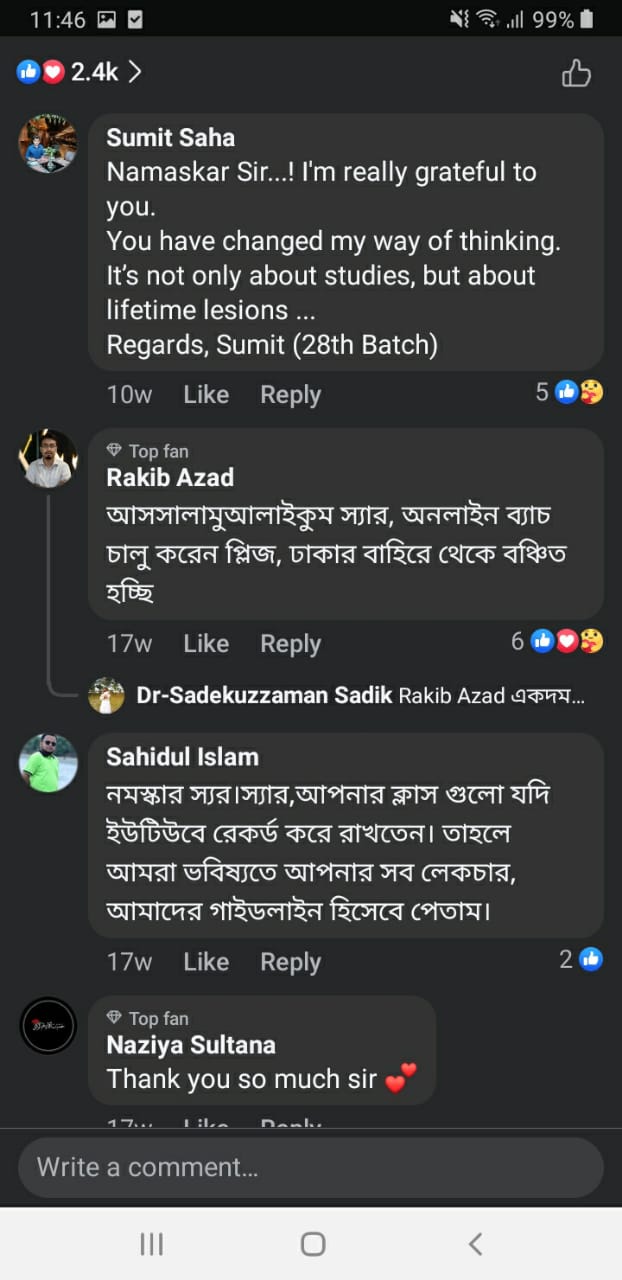This screenshot has height=1280, width=622.
Task: Open Sumit Saha's profile picture
Action: click(48, 144)
